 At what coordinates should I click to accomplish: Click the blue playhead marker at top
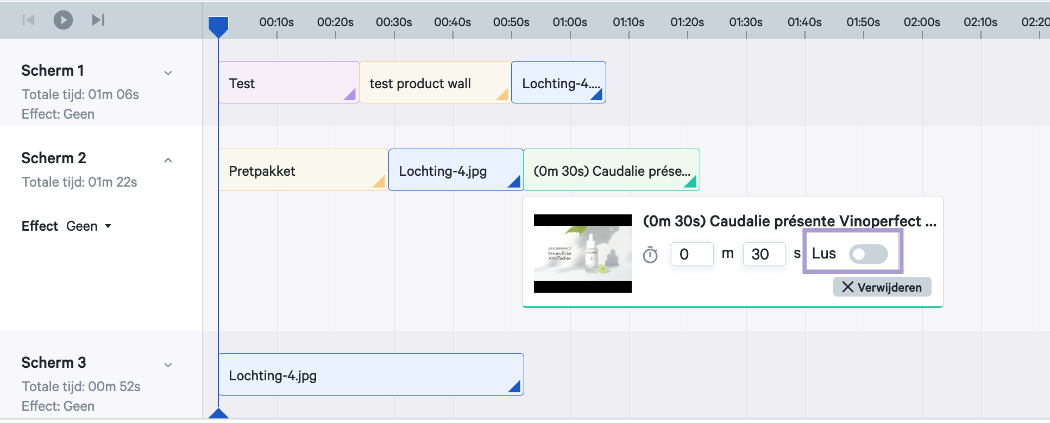(217, 26)
